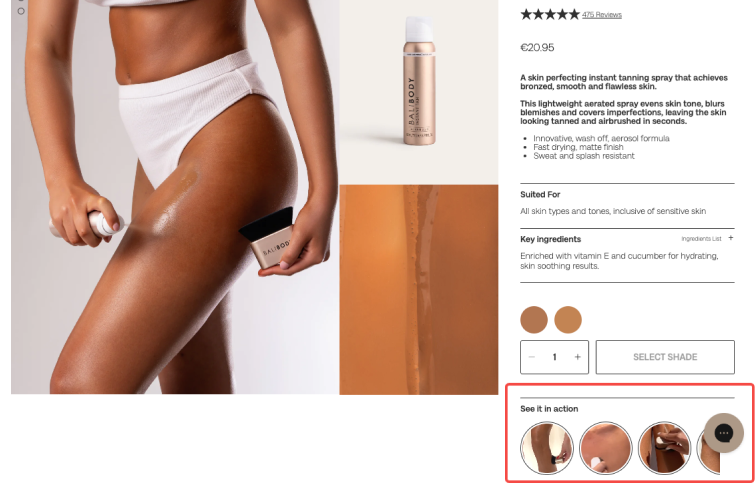Open the chat widget bubble
755x488 pixels.
[x=723, y=433]
